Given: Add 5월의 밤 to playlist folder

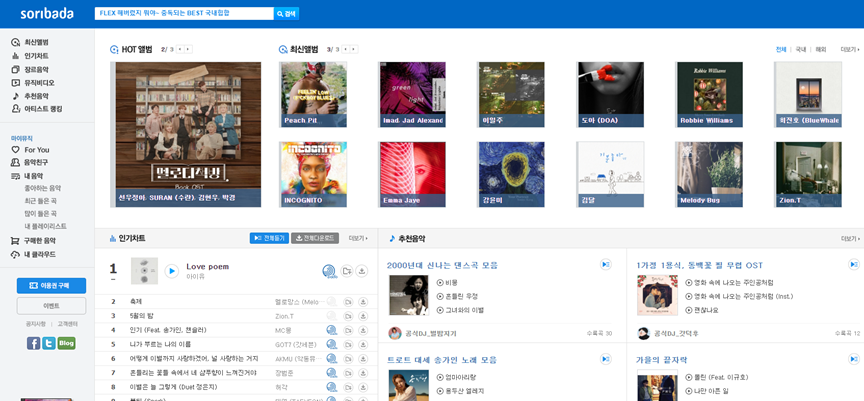Looking at the screenshot, I should (348, 316).
